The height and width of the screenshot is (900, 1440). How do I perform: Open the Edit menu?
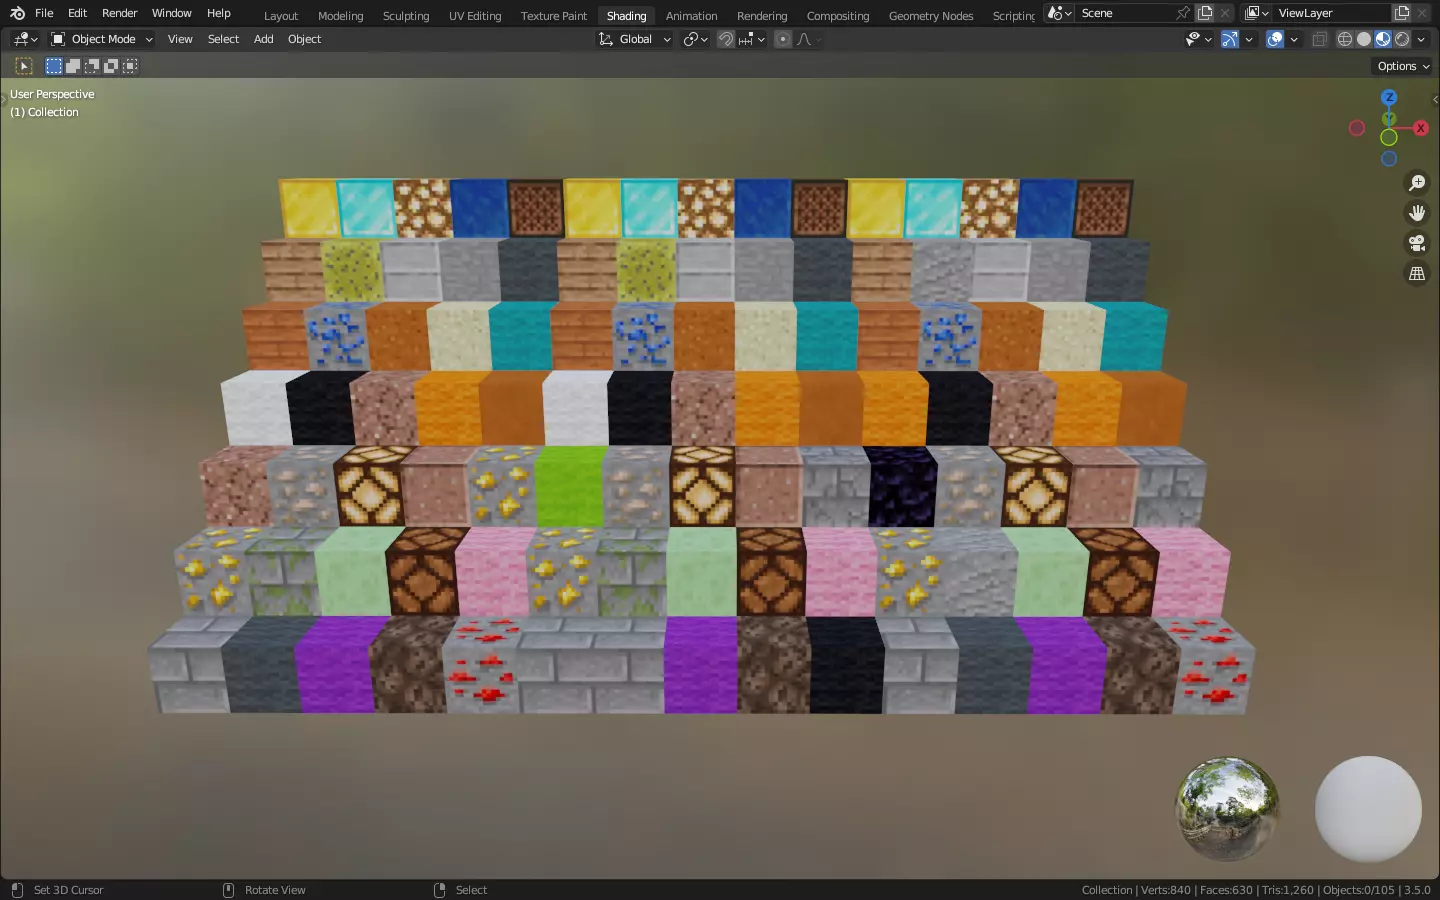77,13
